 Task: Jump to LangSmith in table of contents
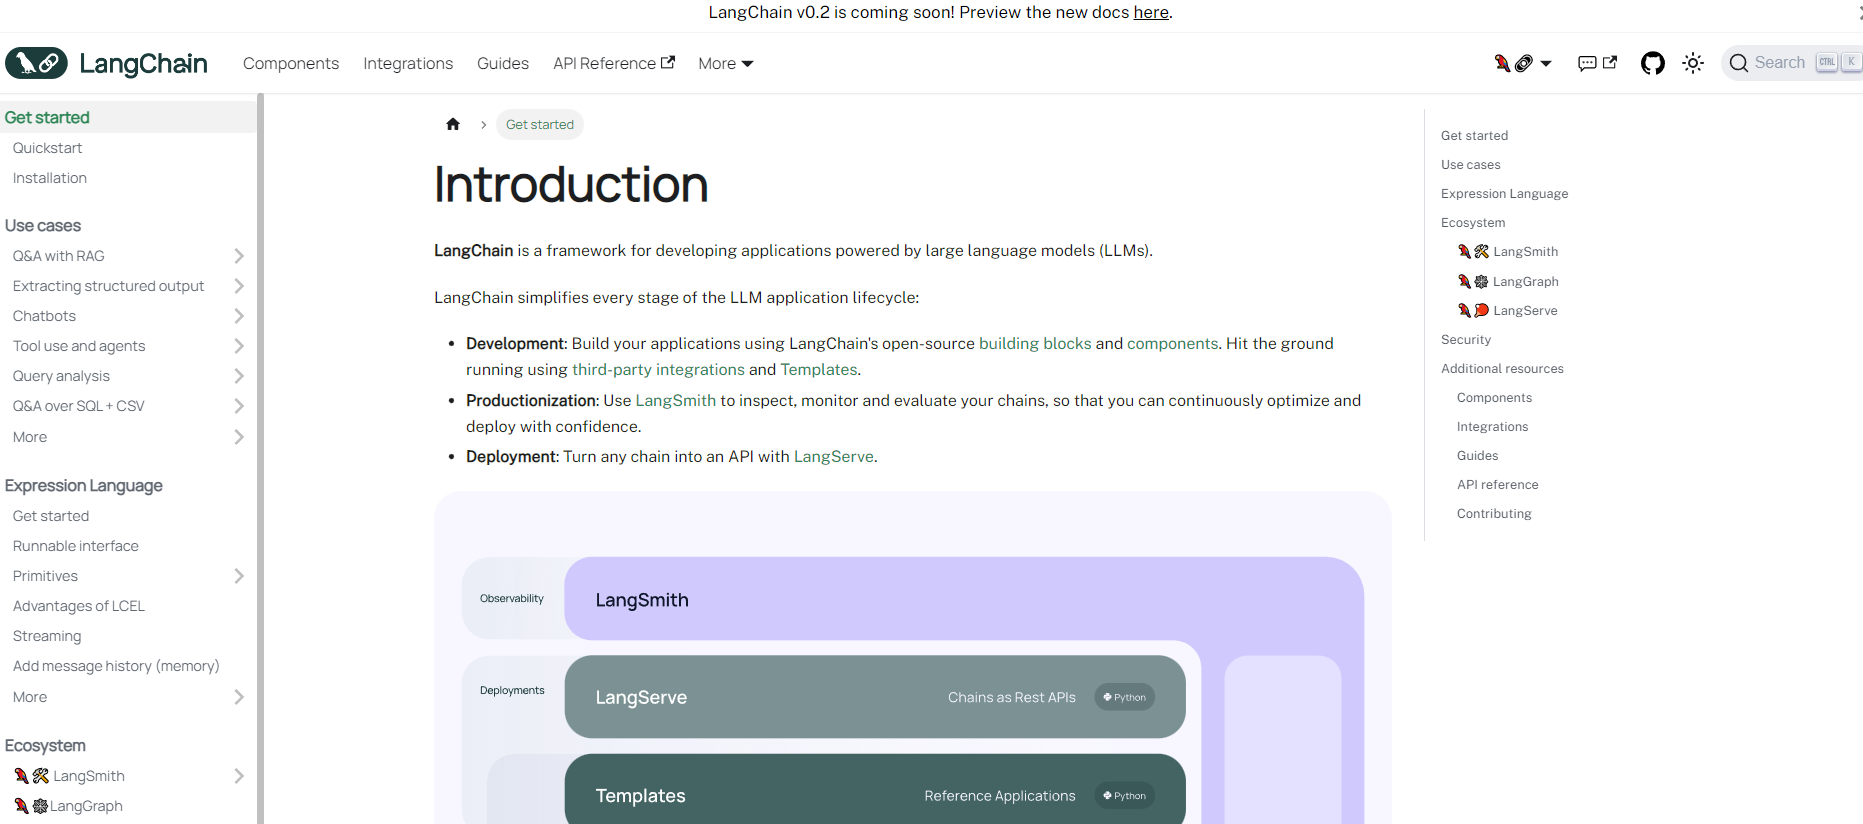(x=1508, y=252)
